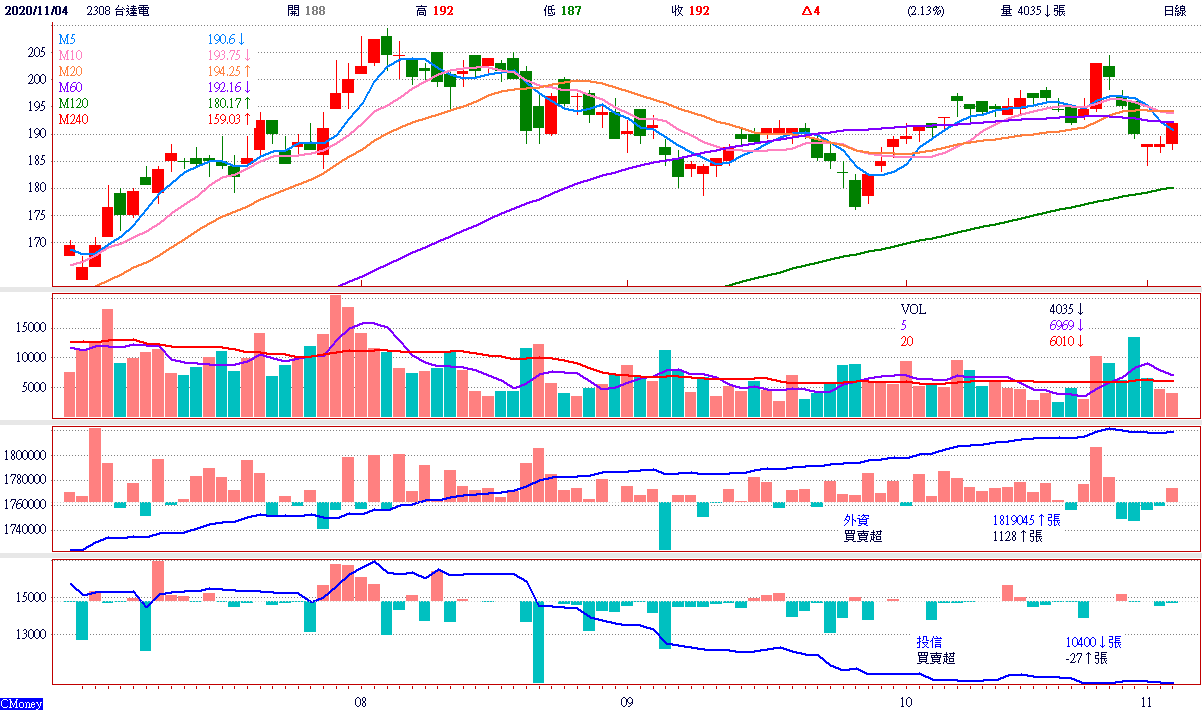This screenshot has height=722, width=1202.
Task: Click the CMoney logo in bottom corner
Action: (x=22, y=706)
